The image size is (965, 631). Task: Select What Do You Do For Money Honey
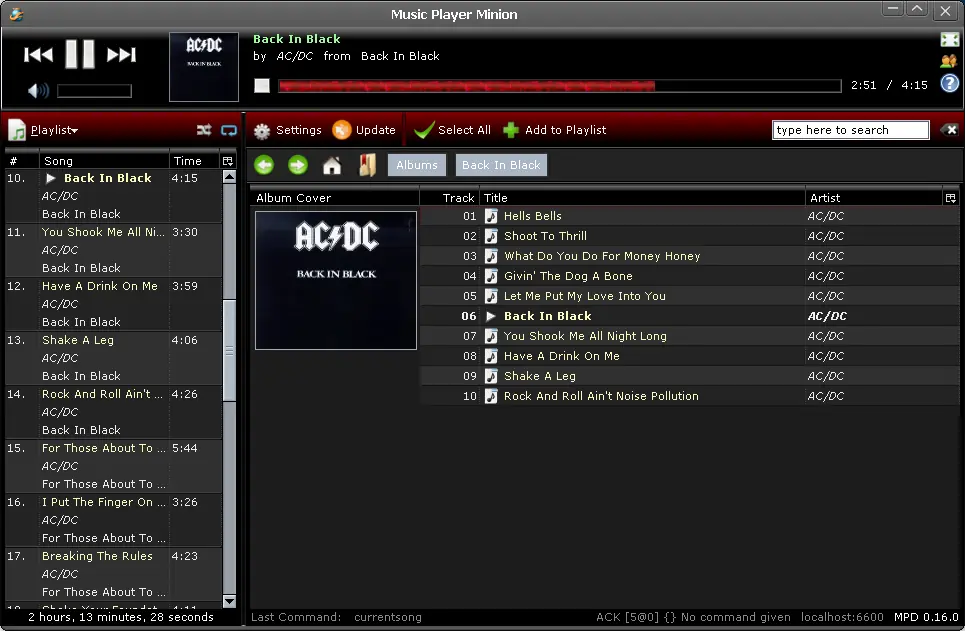click(602, 256)
